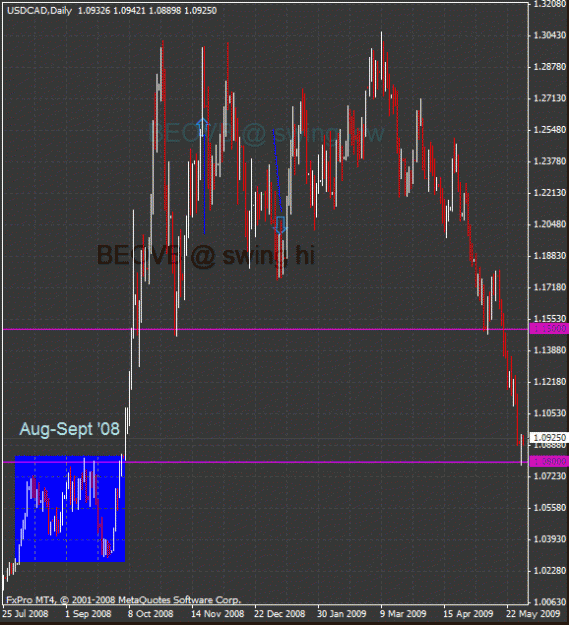Click the 1.18830 price scale label
This screenshot has width=569, height=625.
[549, 256]
